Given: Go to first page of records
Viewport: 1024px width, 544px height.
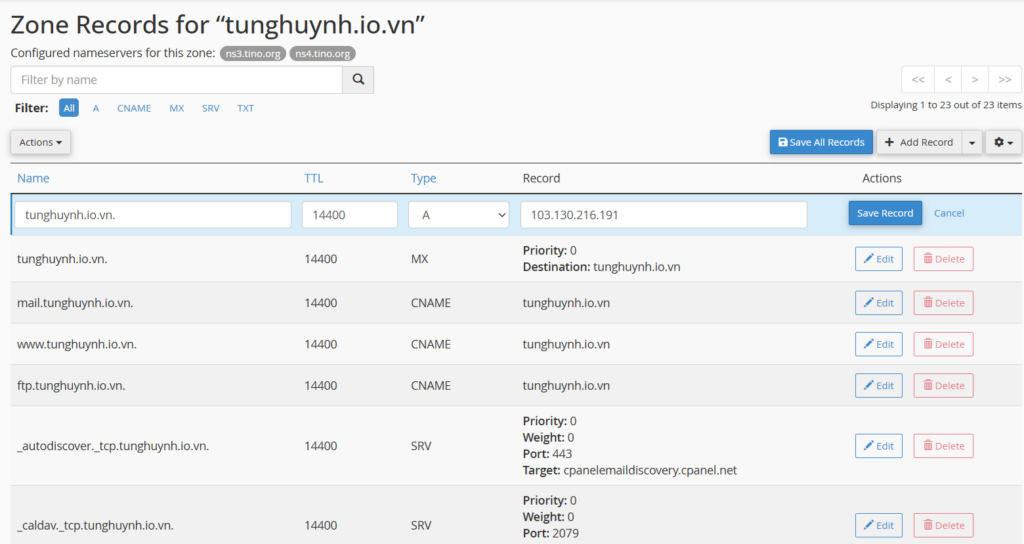Looking at the screenshot, I should coord(918,80).
